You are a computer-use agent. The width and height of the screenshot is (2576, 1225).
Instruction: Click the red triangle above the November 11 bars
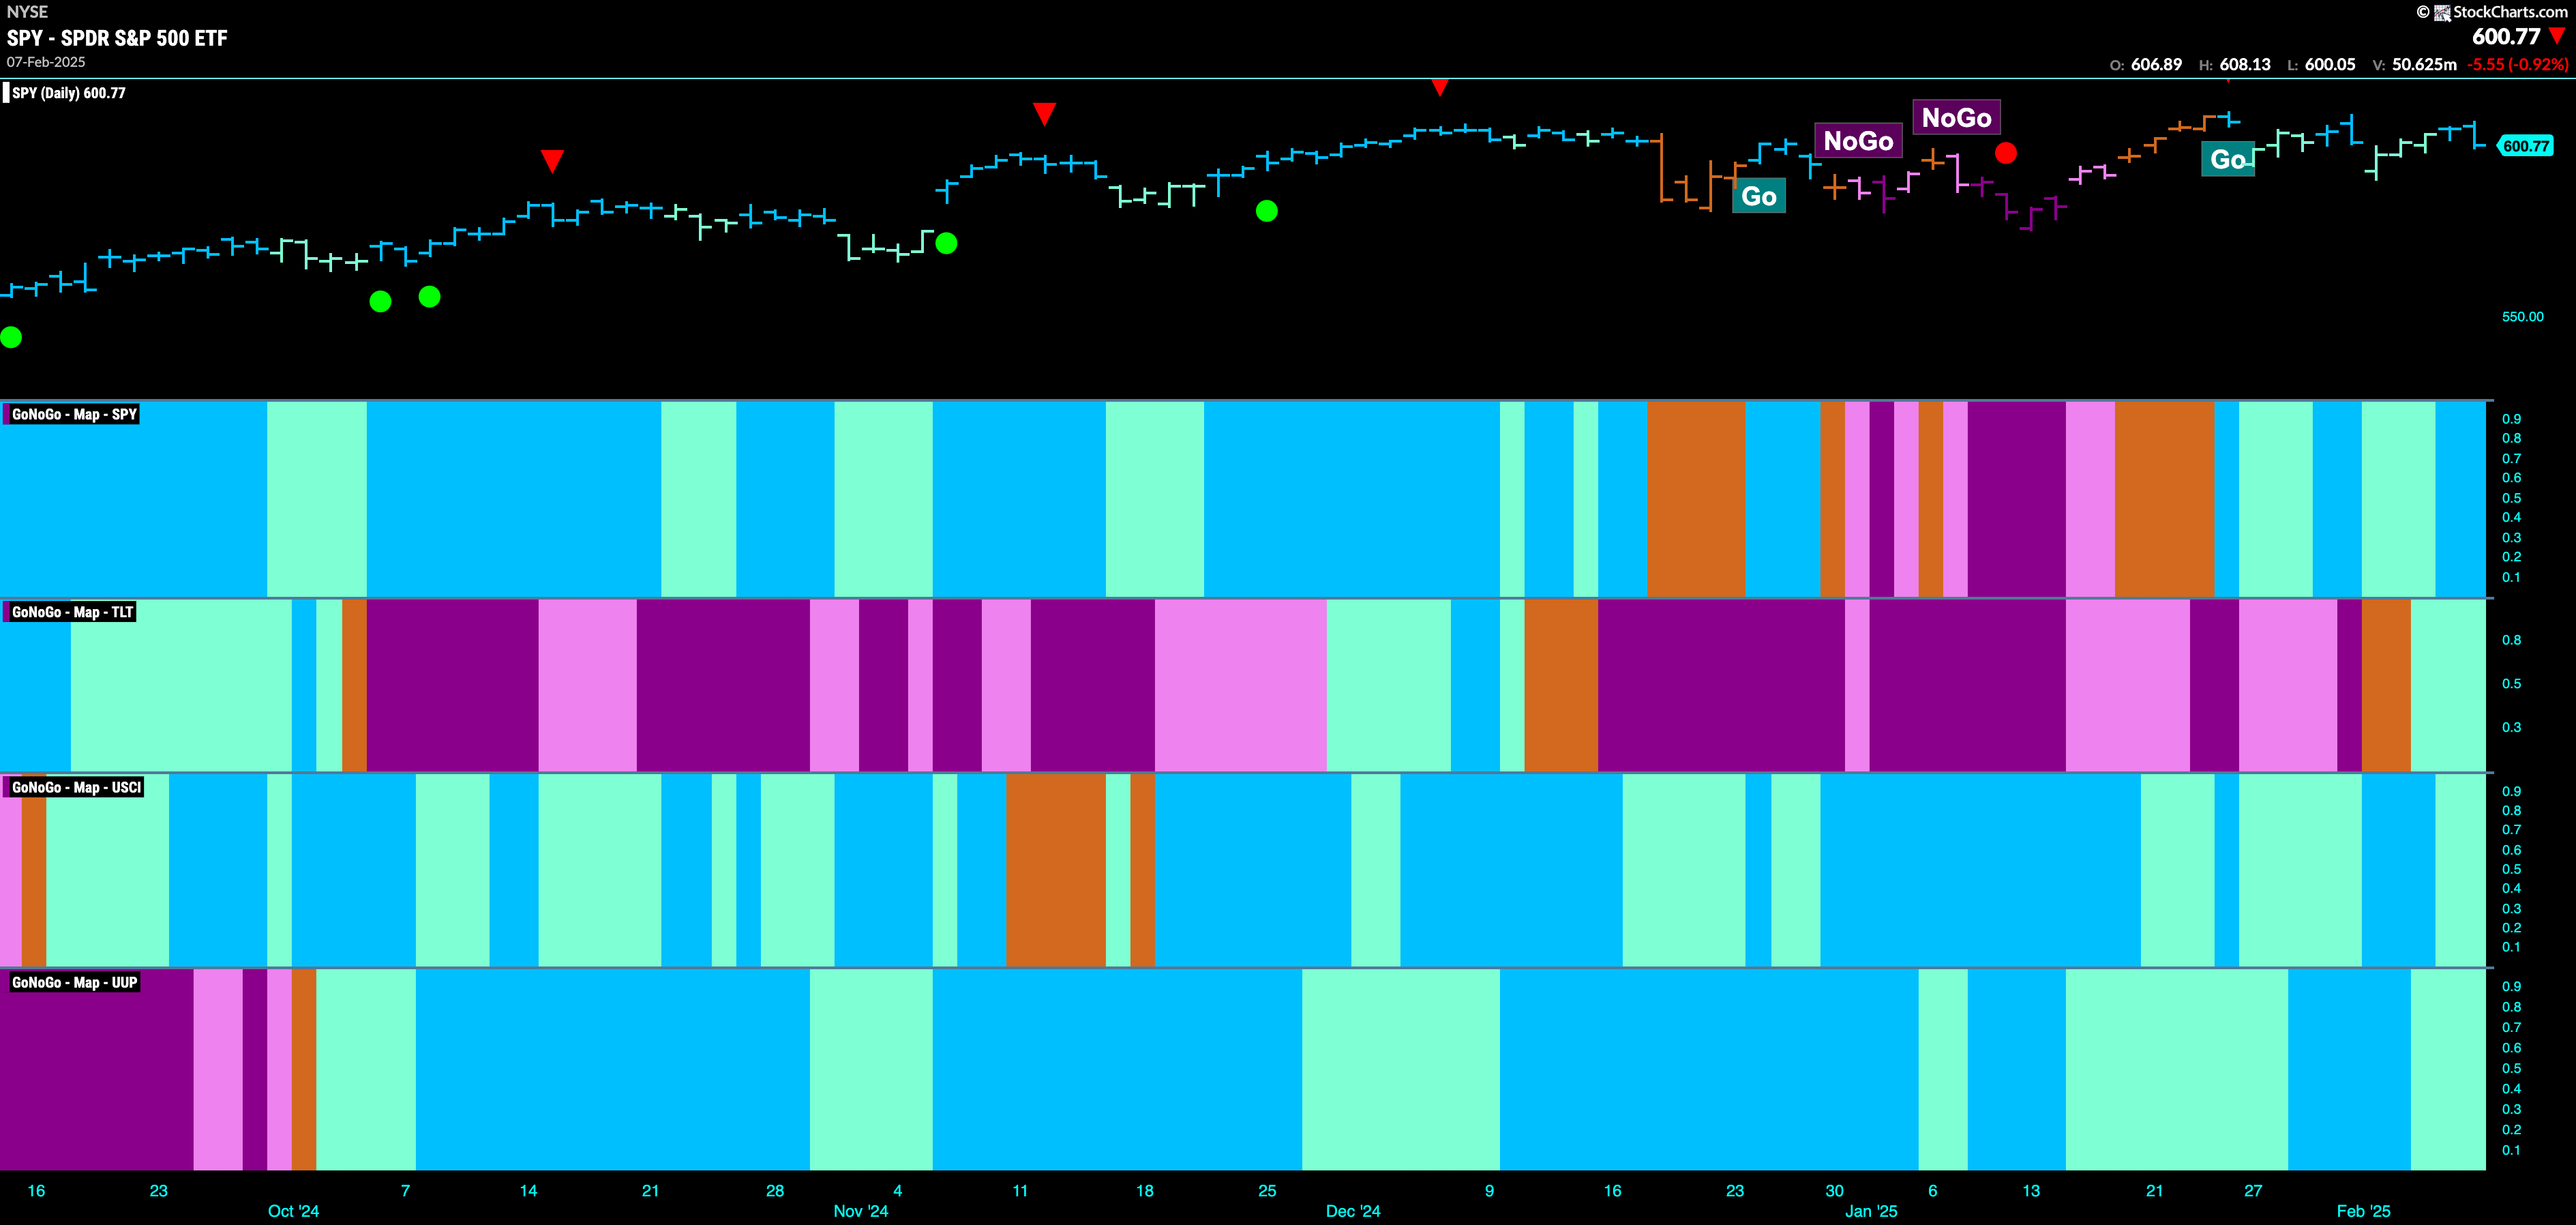point(1044,114)
